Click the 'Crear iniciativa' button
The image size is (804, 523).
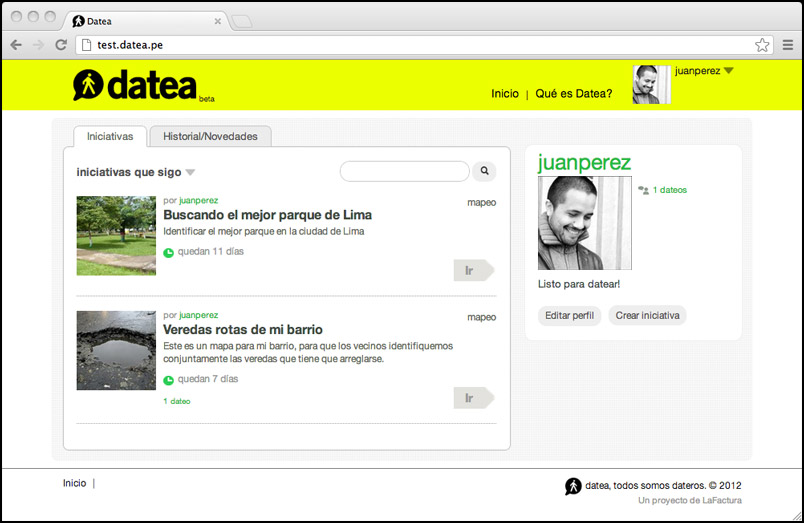point(647,315)
